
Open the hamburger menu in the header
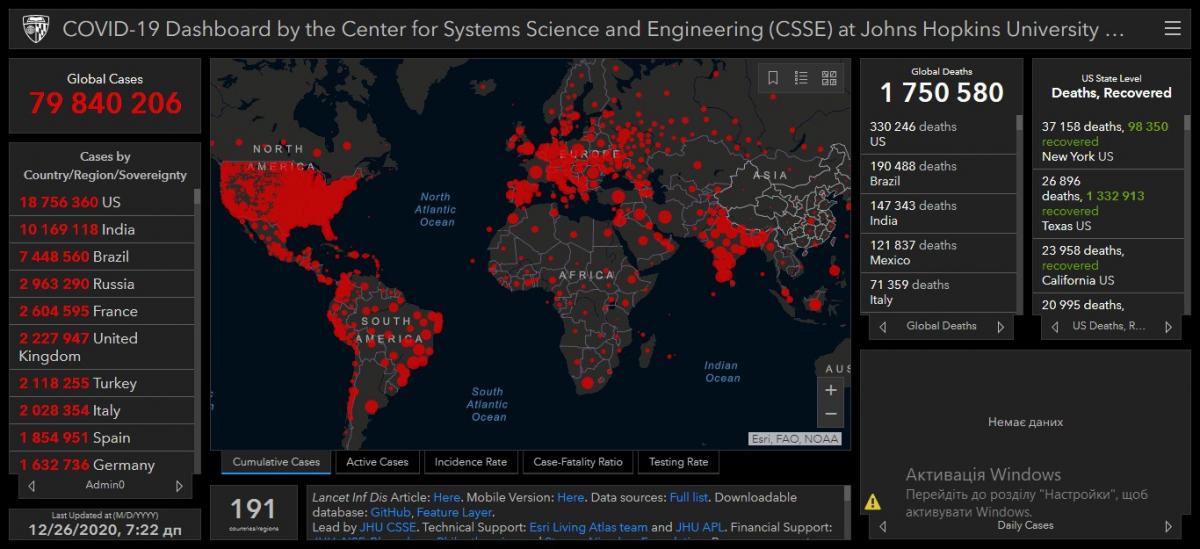click(x=1172, y=29)
